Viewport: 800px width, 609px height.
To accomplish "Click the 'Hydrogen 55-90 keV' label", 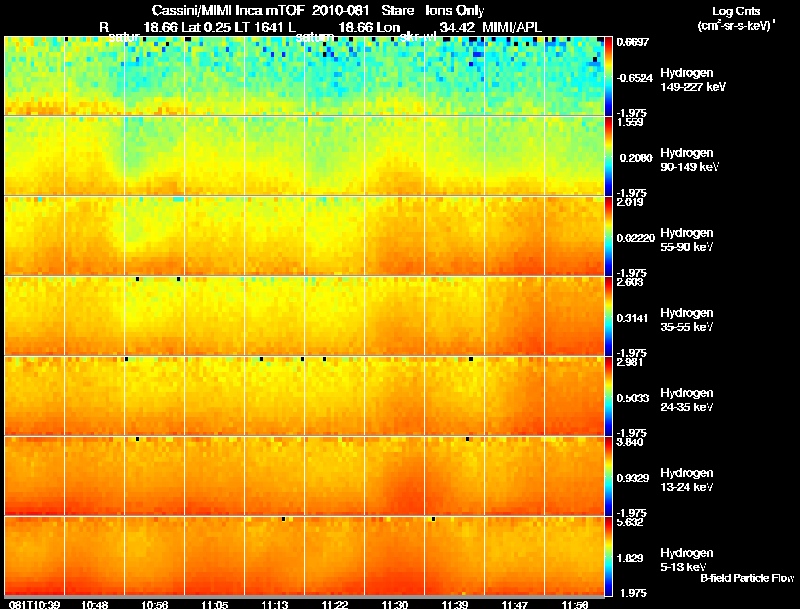I will (687, 240).
